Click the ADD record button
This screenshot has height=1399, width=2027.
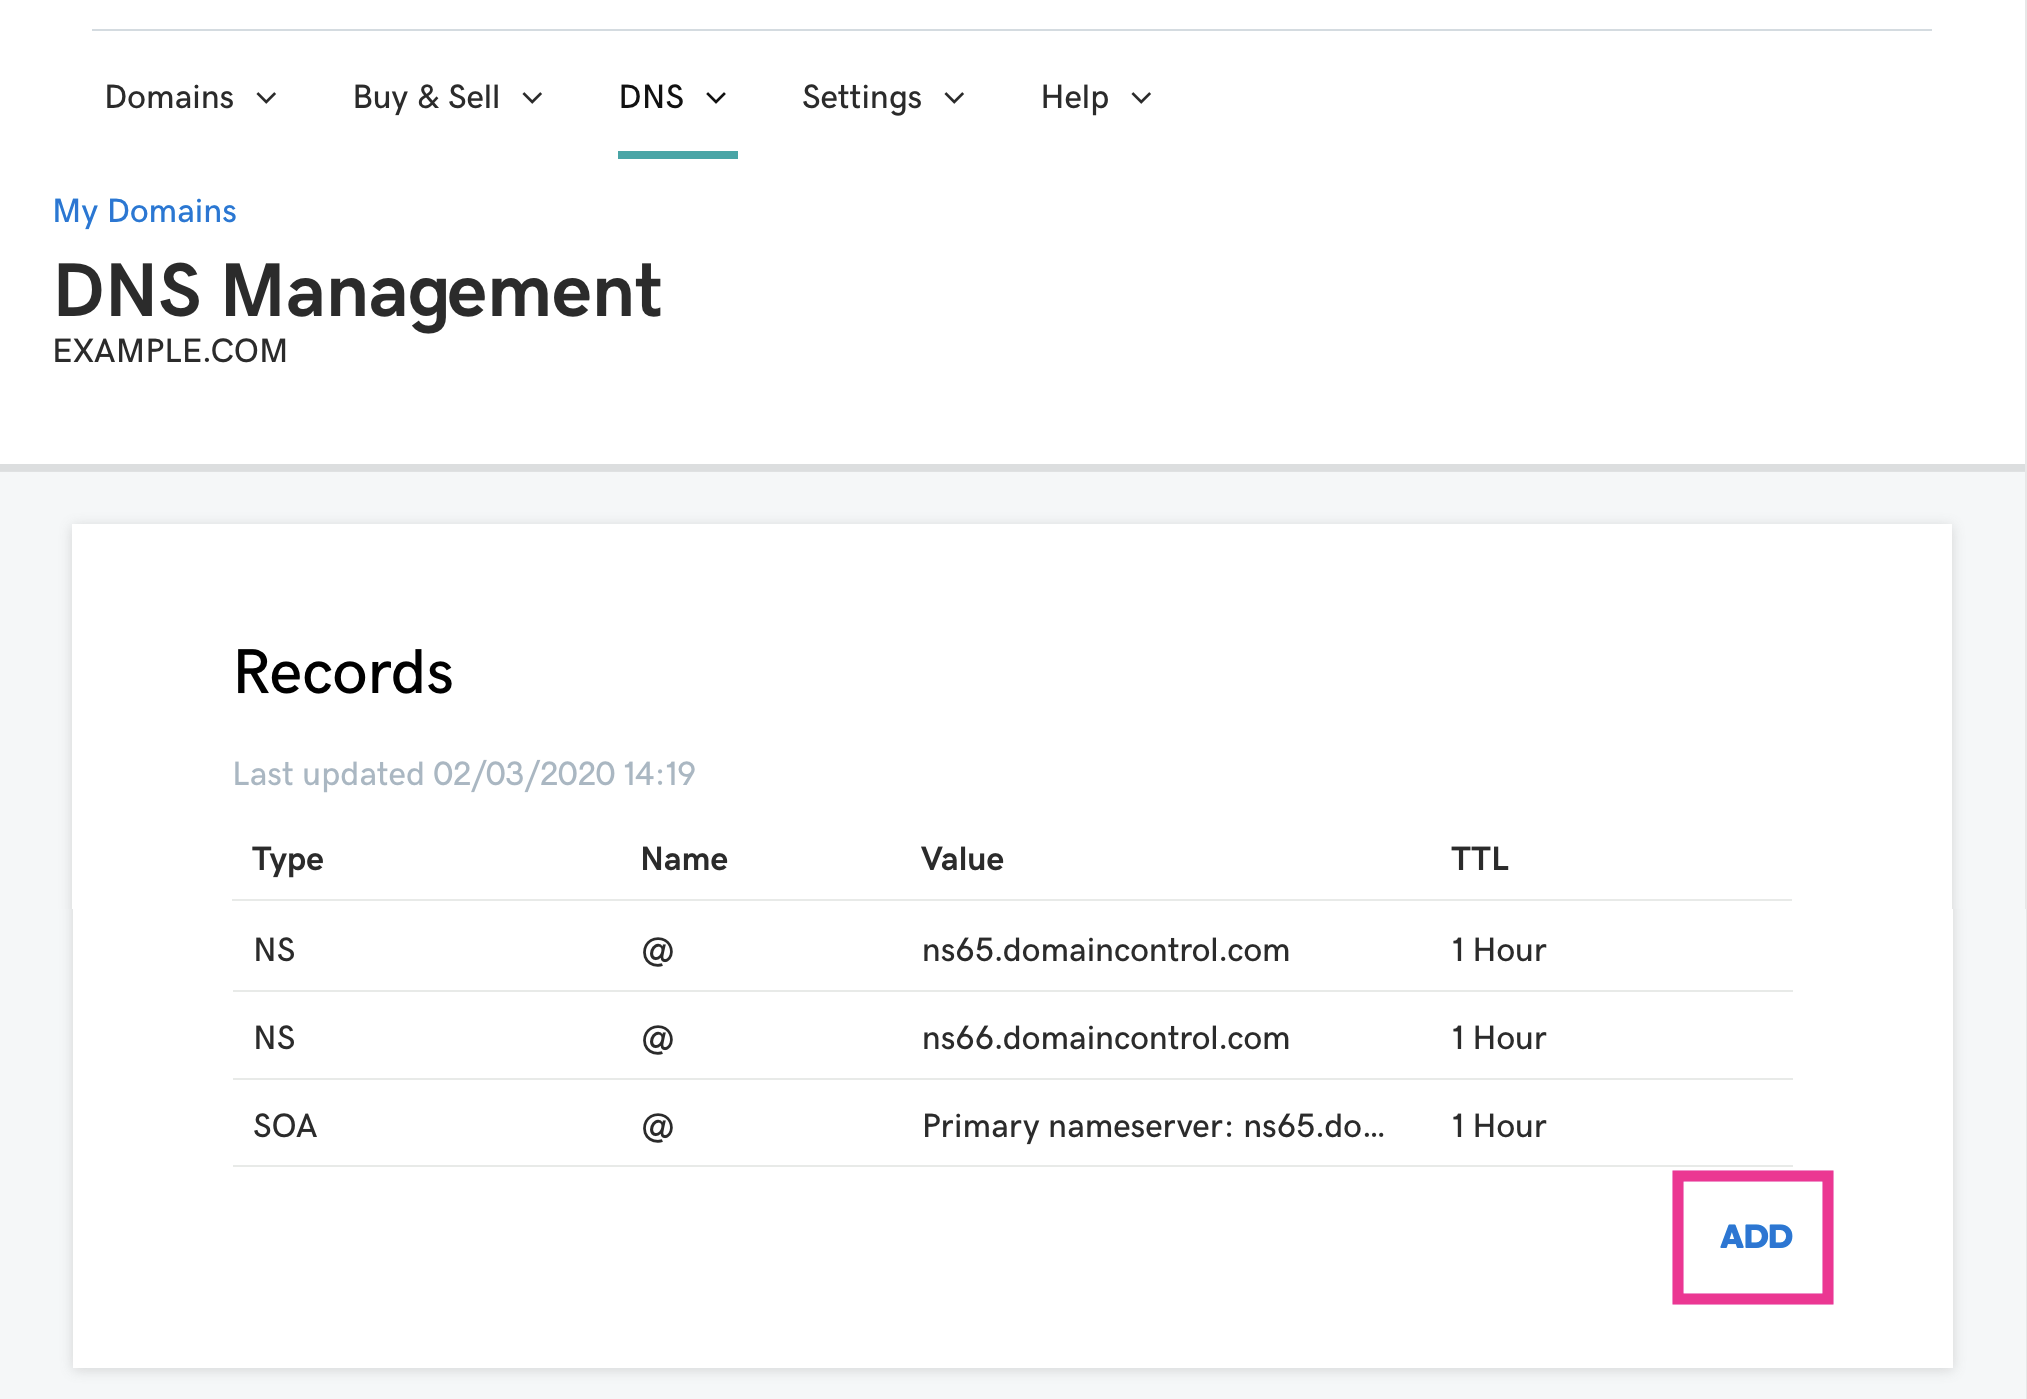[1755, 1237]
